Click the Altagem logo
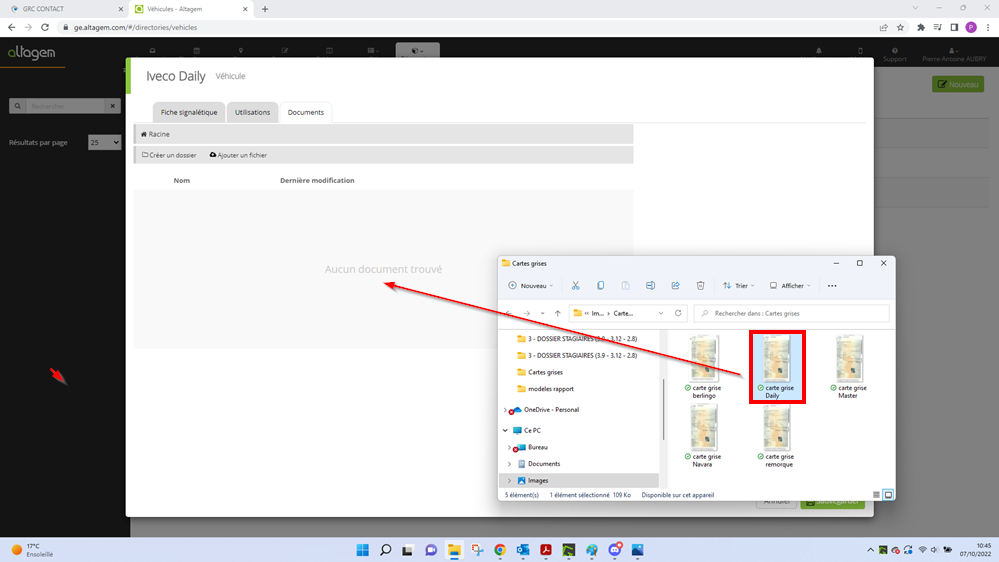 tap(31, 53)
